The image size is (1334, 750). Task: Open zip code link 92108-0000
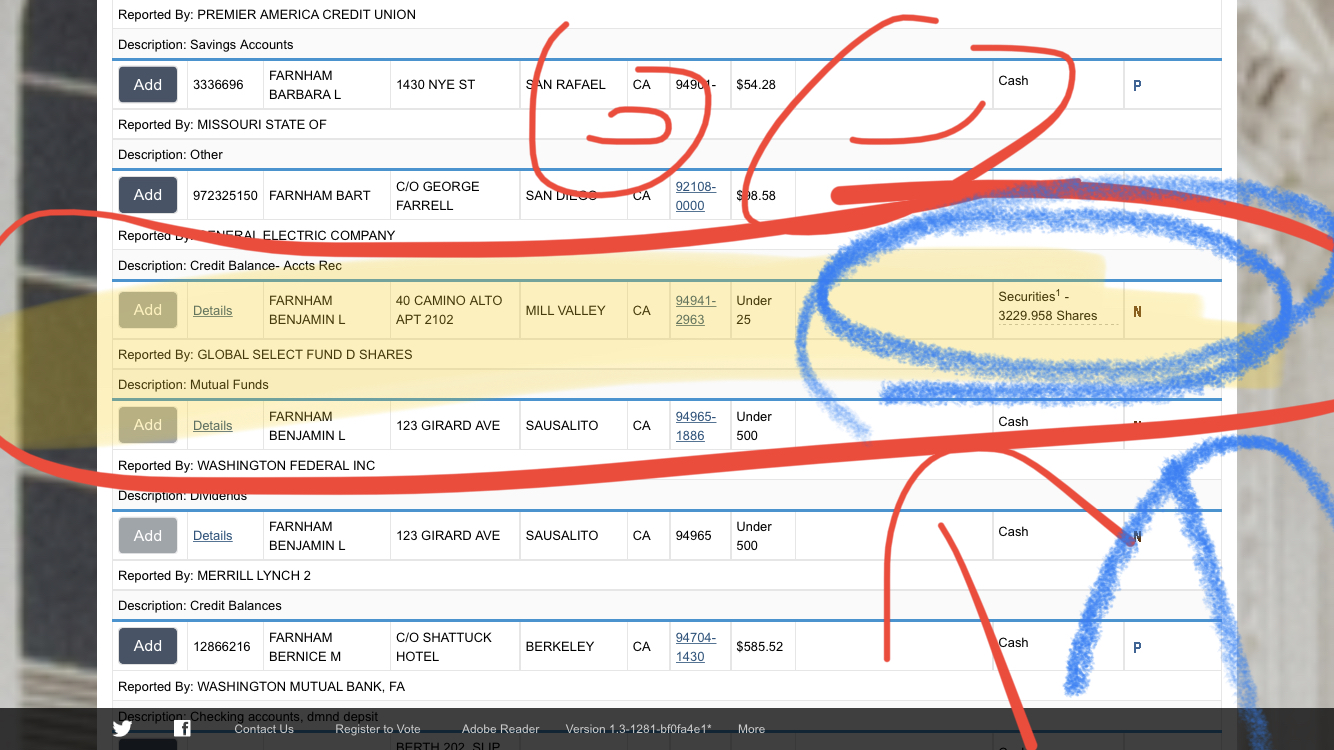(x=696, y=196)
